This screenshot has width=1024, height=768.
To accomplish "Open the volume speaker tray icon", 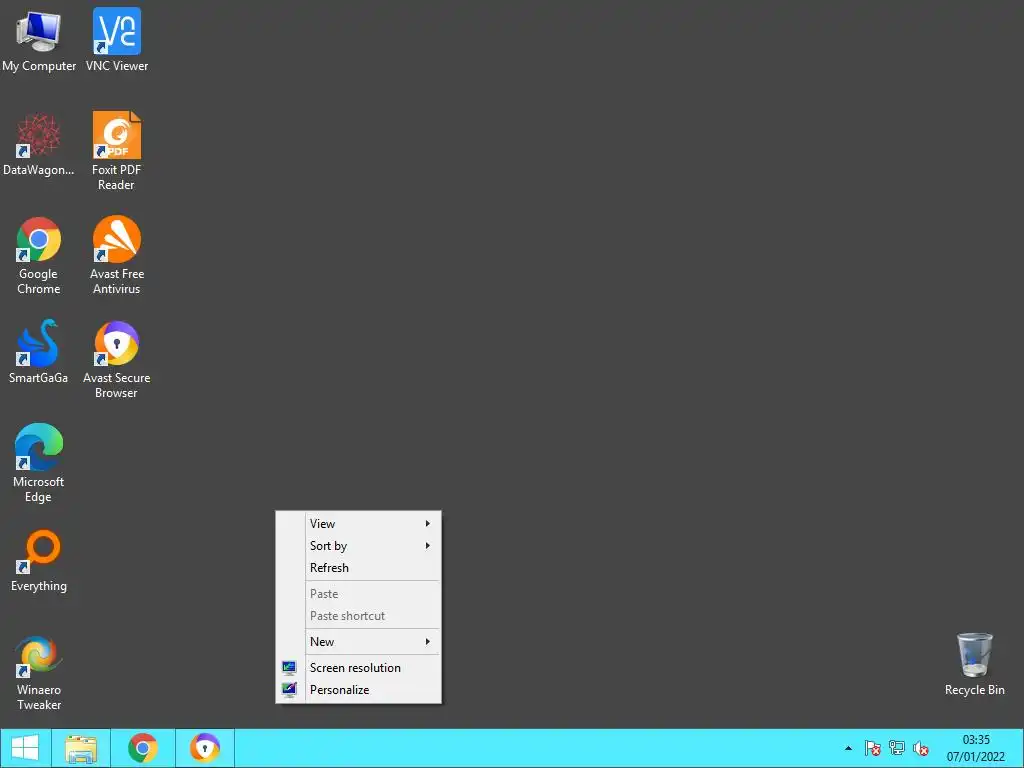I will tap(921, 748).
